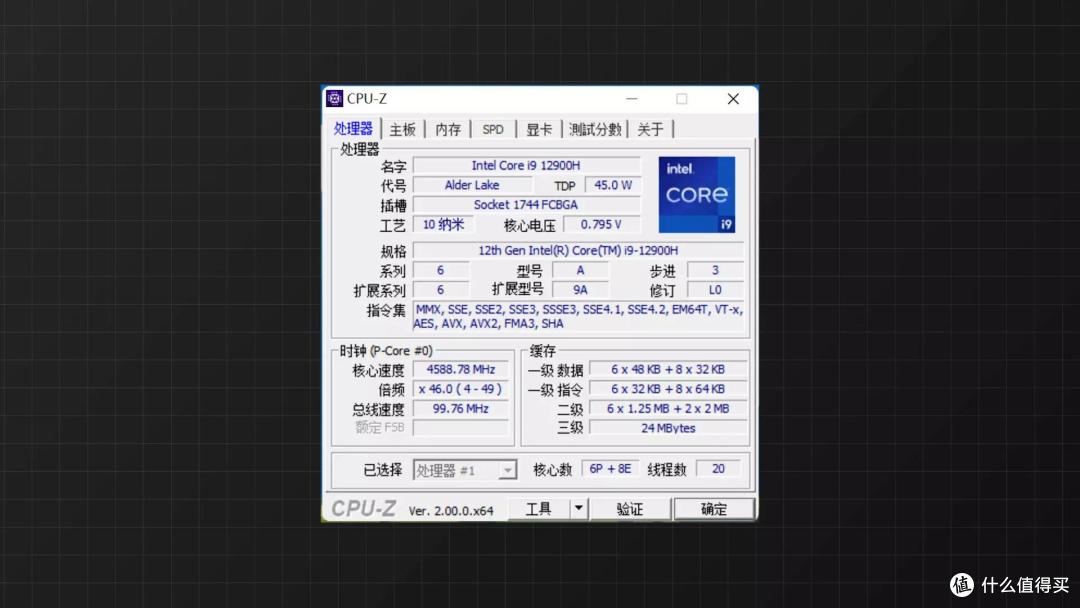Click the Intel Core i9 logo badge
This screenshot has height=608, width=1080.
(x=696, y=195)
